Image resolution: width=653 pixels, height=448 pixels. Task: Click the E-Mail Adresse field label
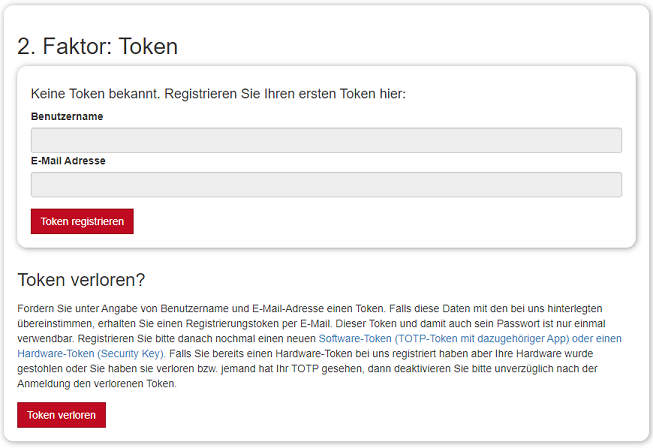pos(68,161)
